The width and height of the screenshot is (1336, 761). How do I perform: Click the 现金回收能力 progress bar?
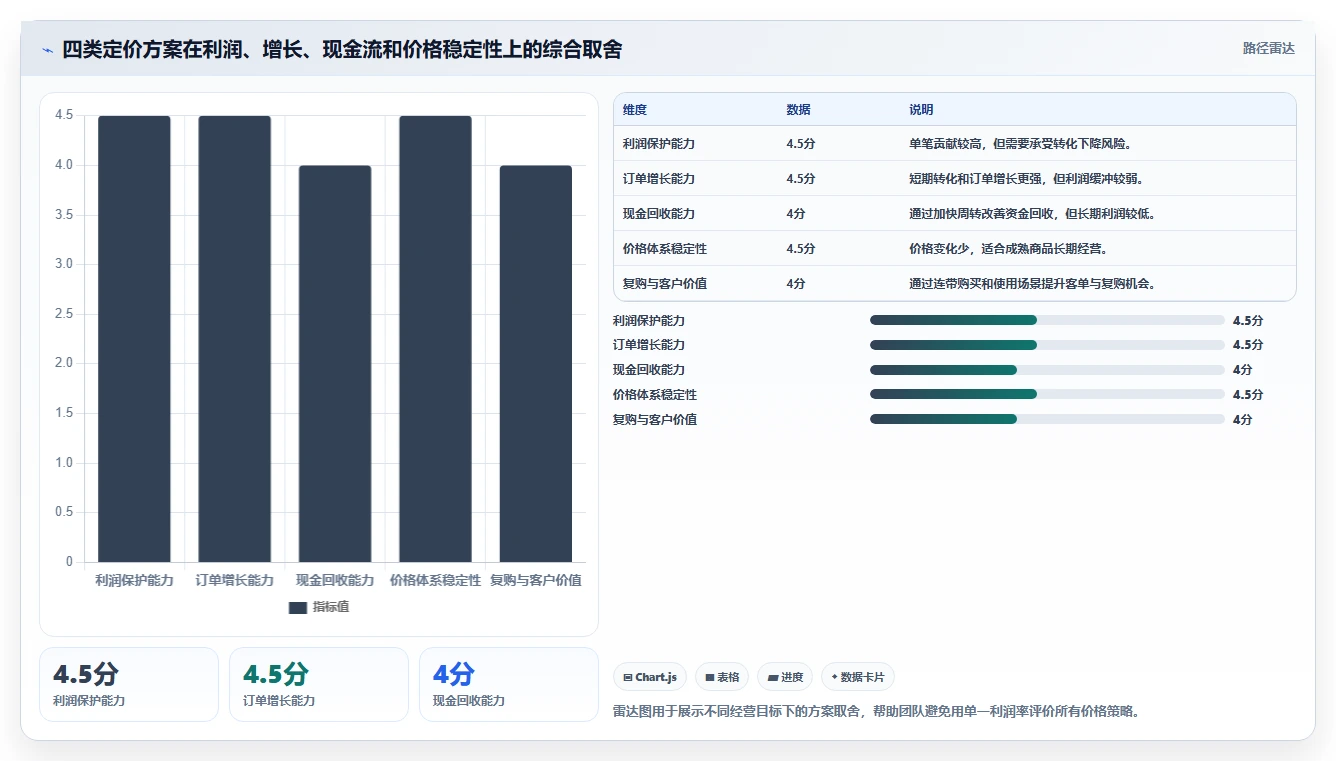1047,370
